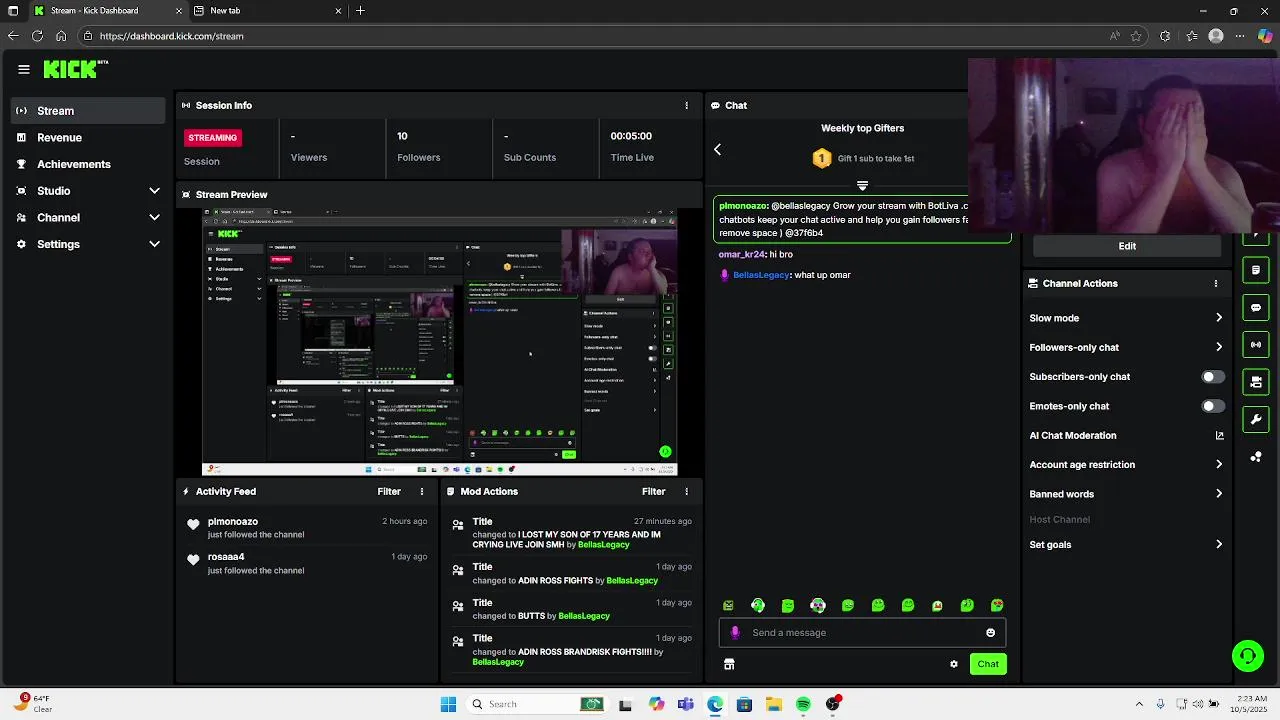The image size is (1280, 720).
Task: Click the Stream Preview thumbnail
Action: [440, 342]
